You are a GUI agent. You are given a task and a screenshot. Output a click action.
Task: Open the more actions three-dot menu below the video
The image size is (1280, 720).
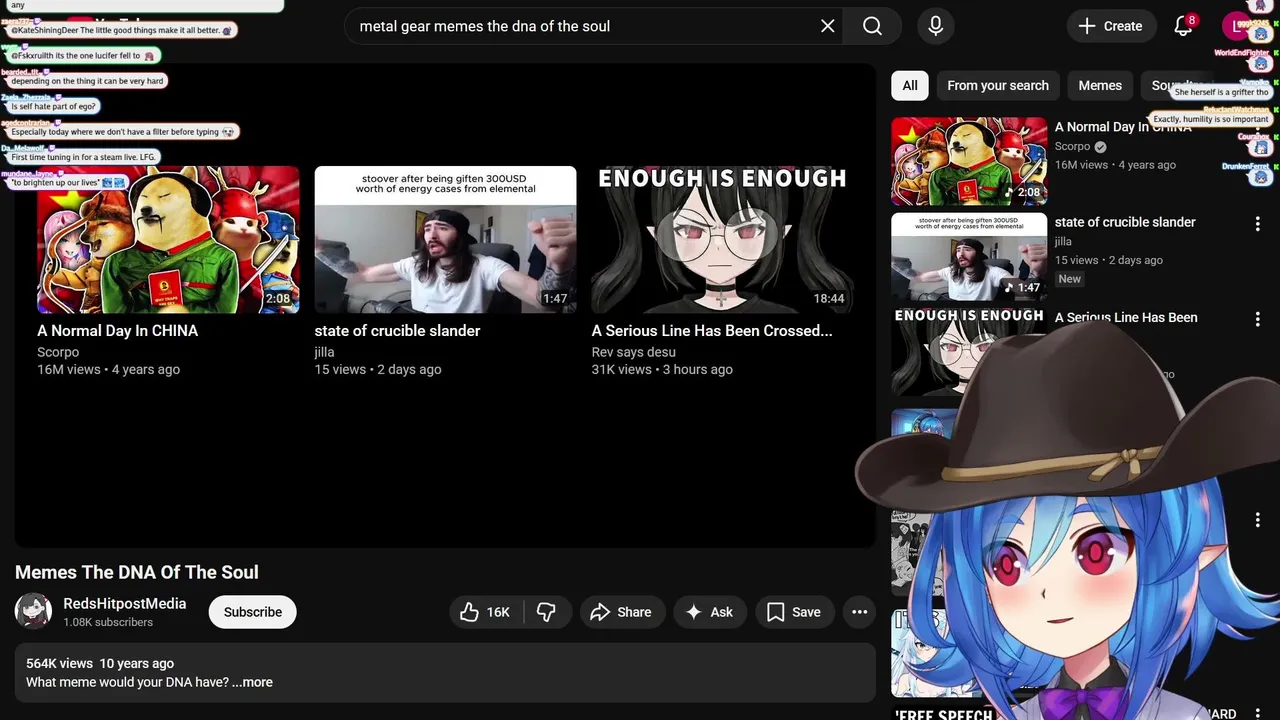point(859,612)
